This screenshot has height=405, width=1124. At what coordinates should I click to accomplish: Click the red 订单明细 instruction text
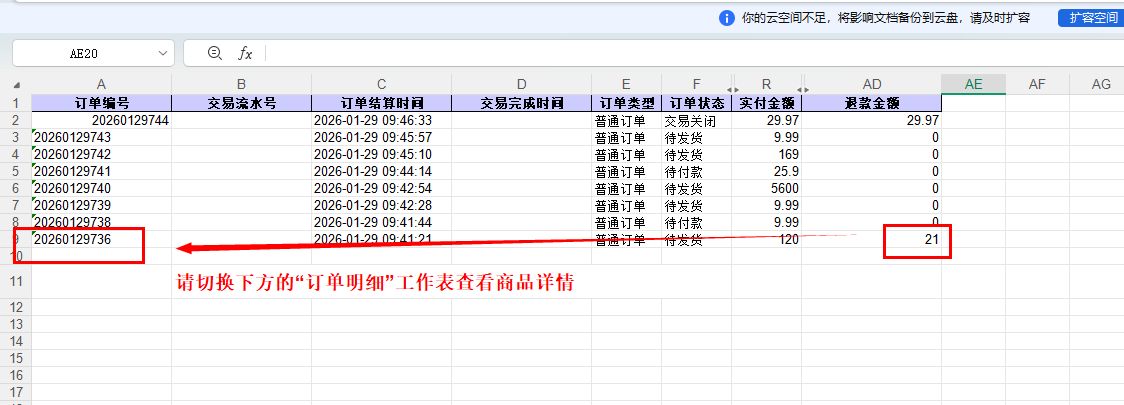pyautogui.click(x=376, y=282)
